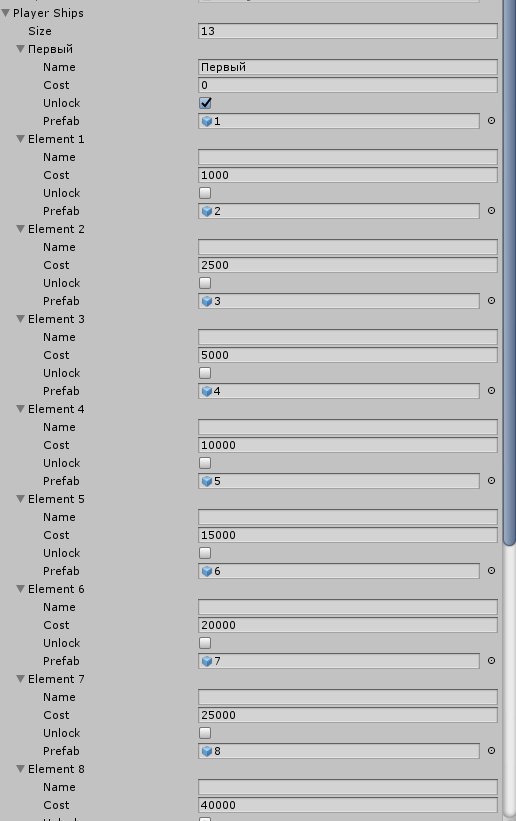Collapse the Первый entry
The width and height of the screenshot is (516, 821).
20,49
